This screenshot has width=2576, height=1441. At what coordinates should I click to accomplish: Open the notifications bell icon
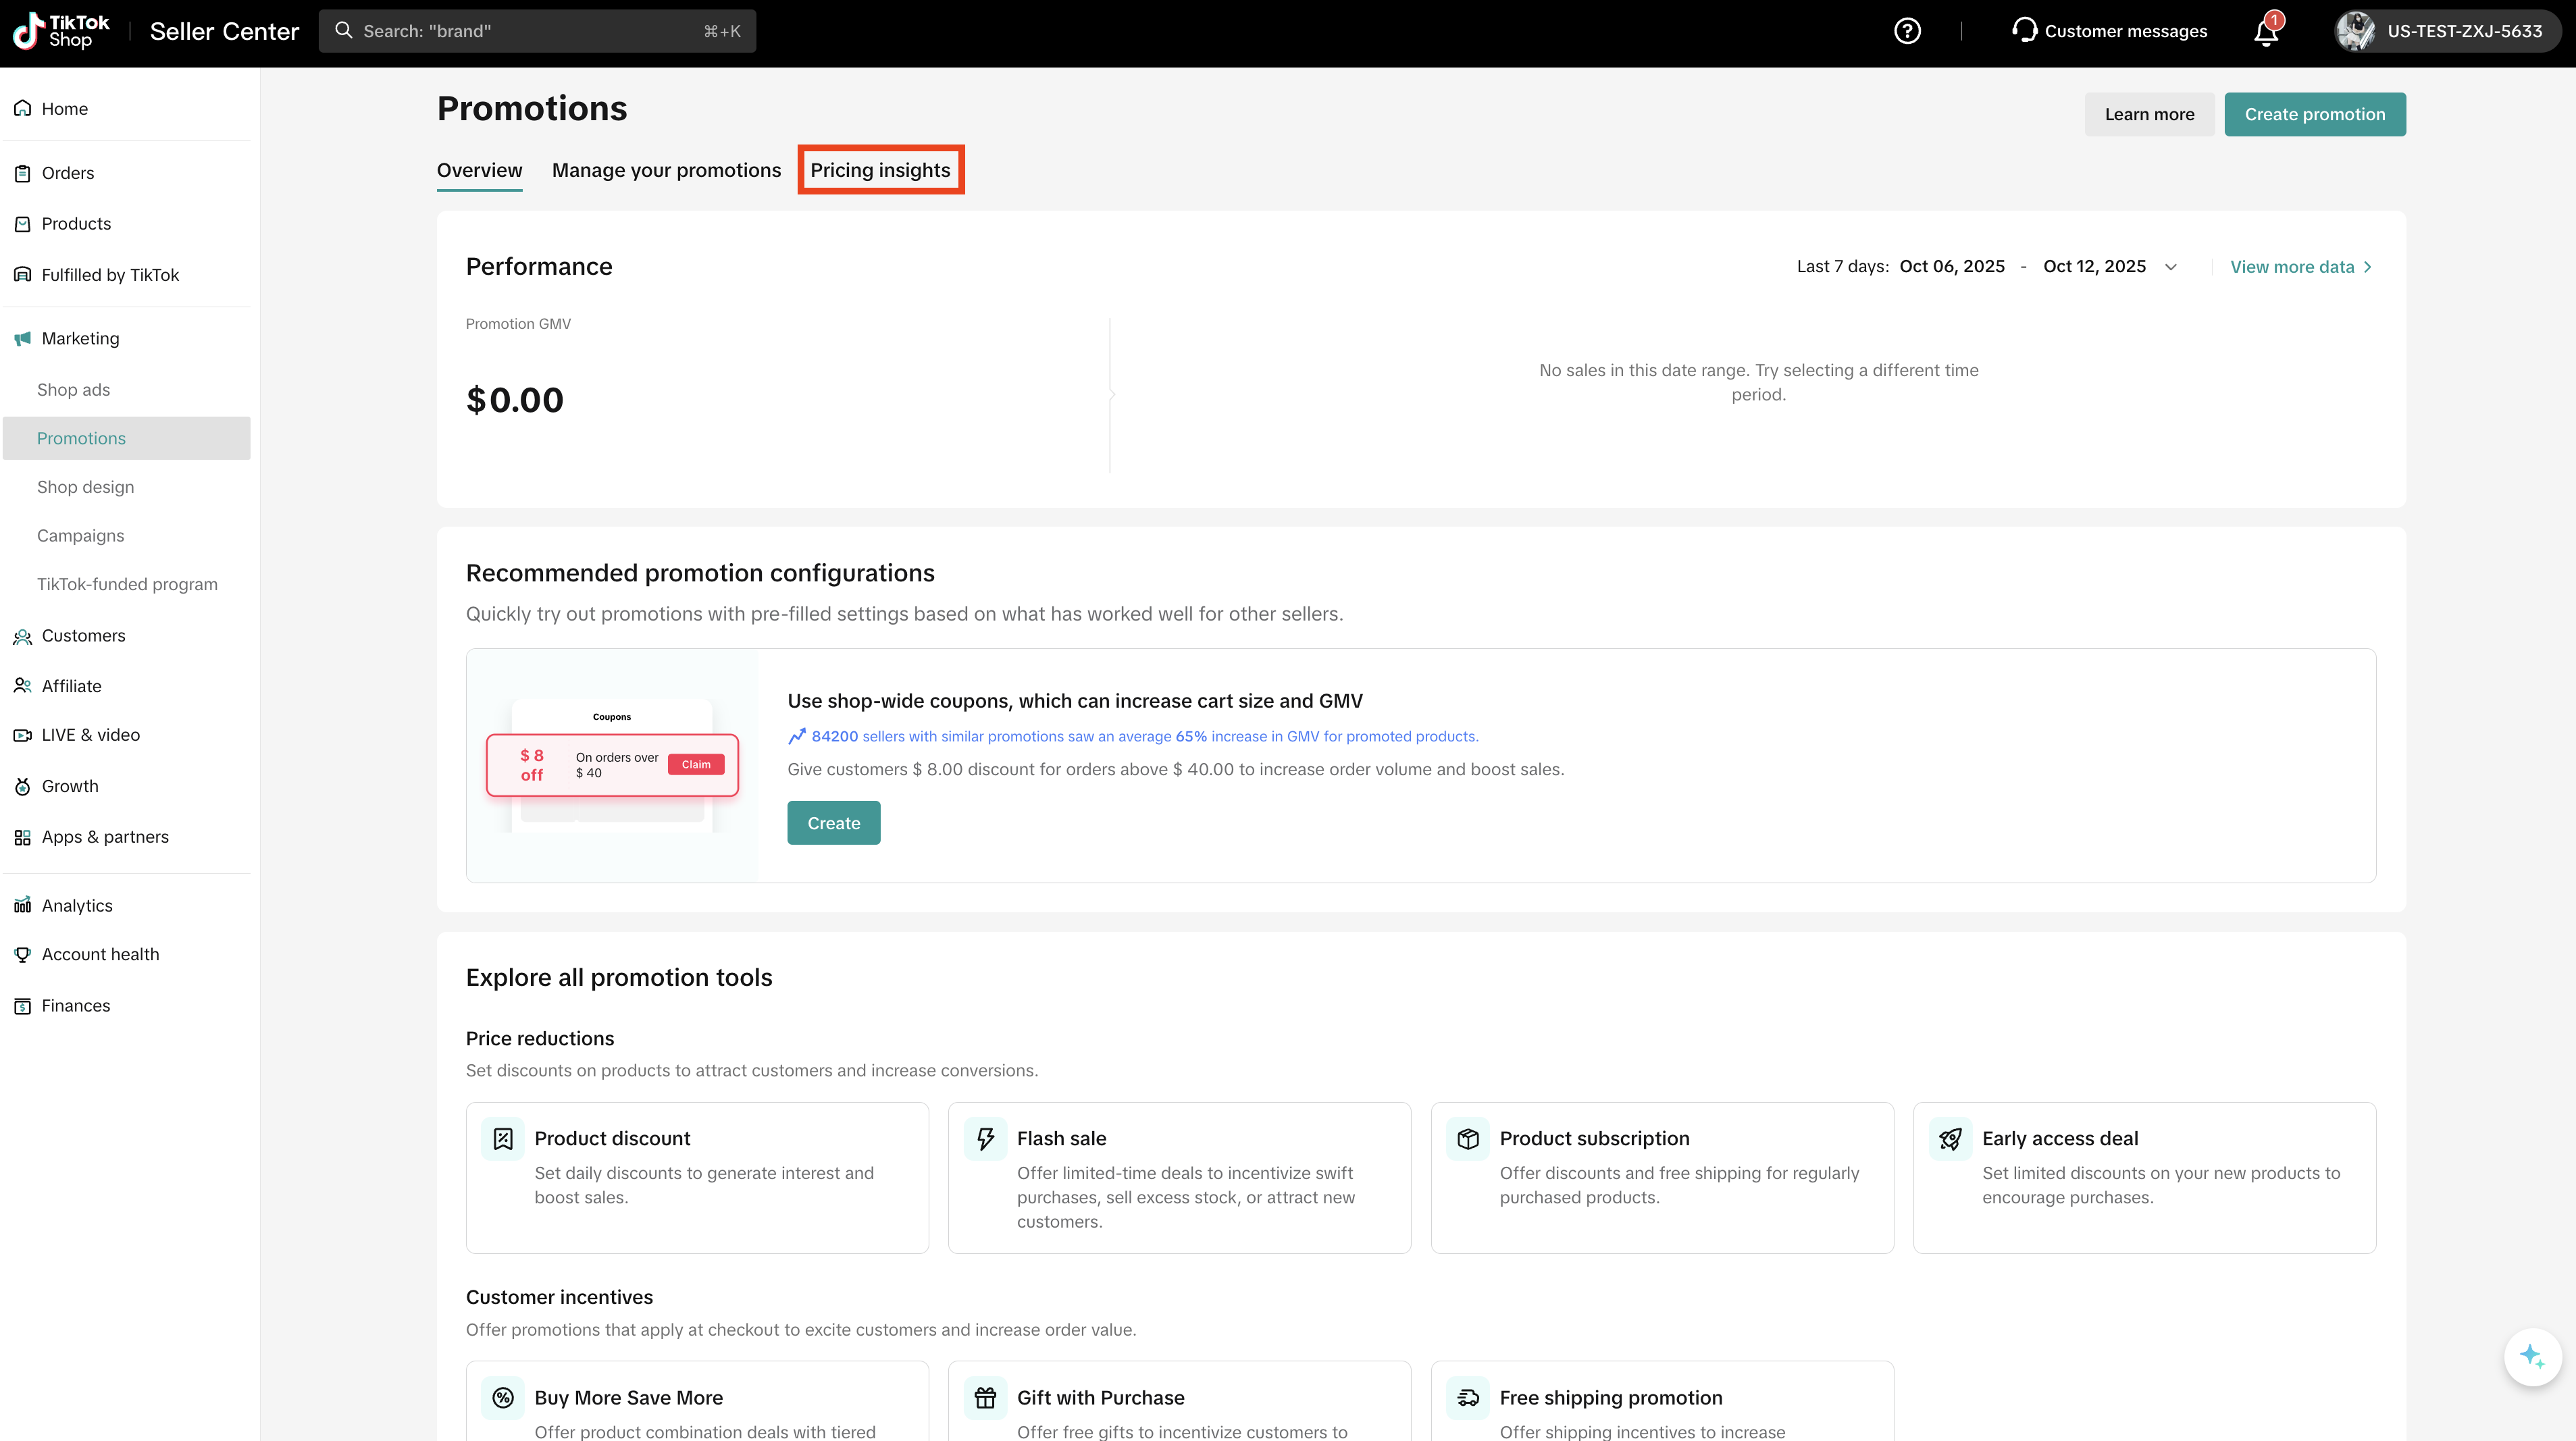pos(2266,32)
